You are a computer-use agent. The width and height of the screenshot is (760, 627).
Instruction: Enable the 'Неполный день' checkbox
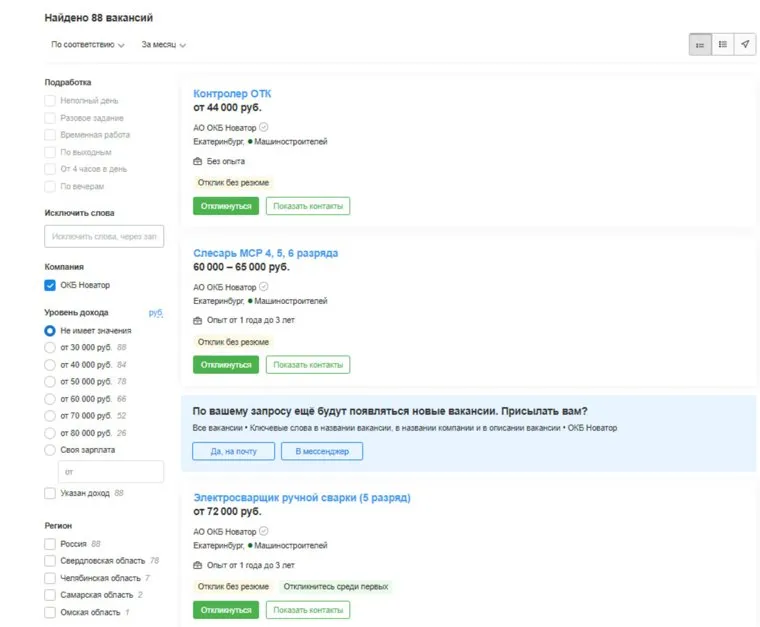click(x=50, y=101)
